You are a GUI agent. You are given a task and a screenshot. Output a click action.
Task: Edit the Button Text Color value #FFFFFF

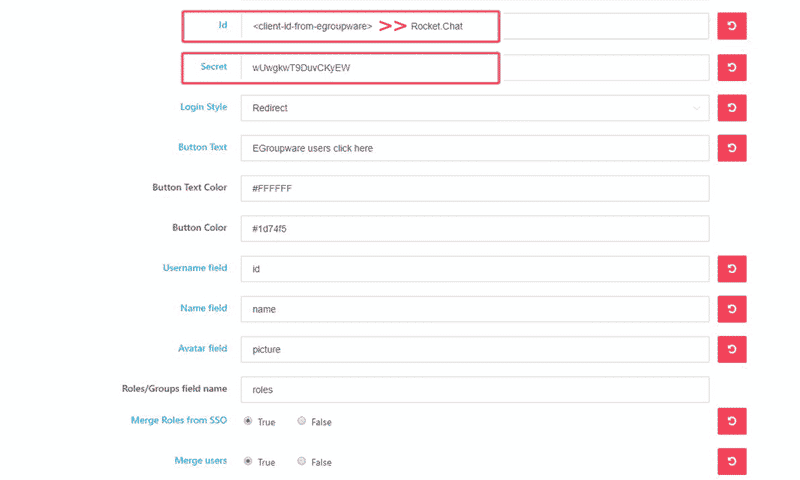[x=475, y=188]
